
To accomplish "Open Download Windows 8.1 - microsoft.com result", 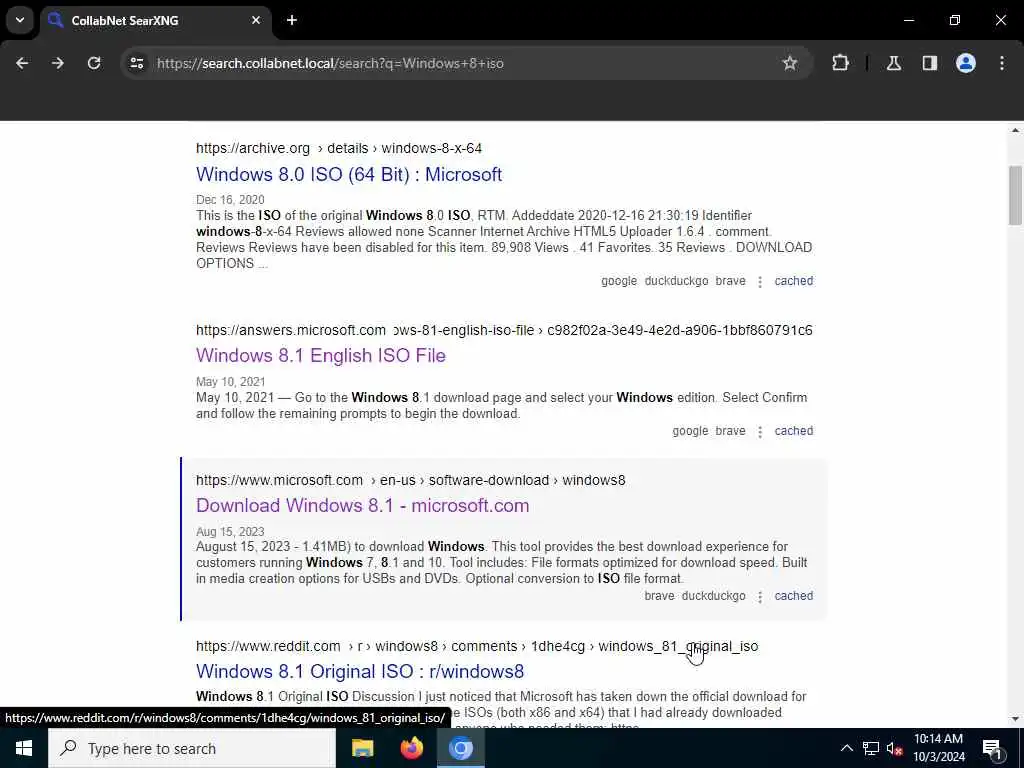I will pyautogui.click(x=362, y=505).
